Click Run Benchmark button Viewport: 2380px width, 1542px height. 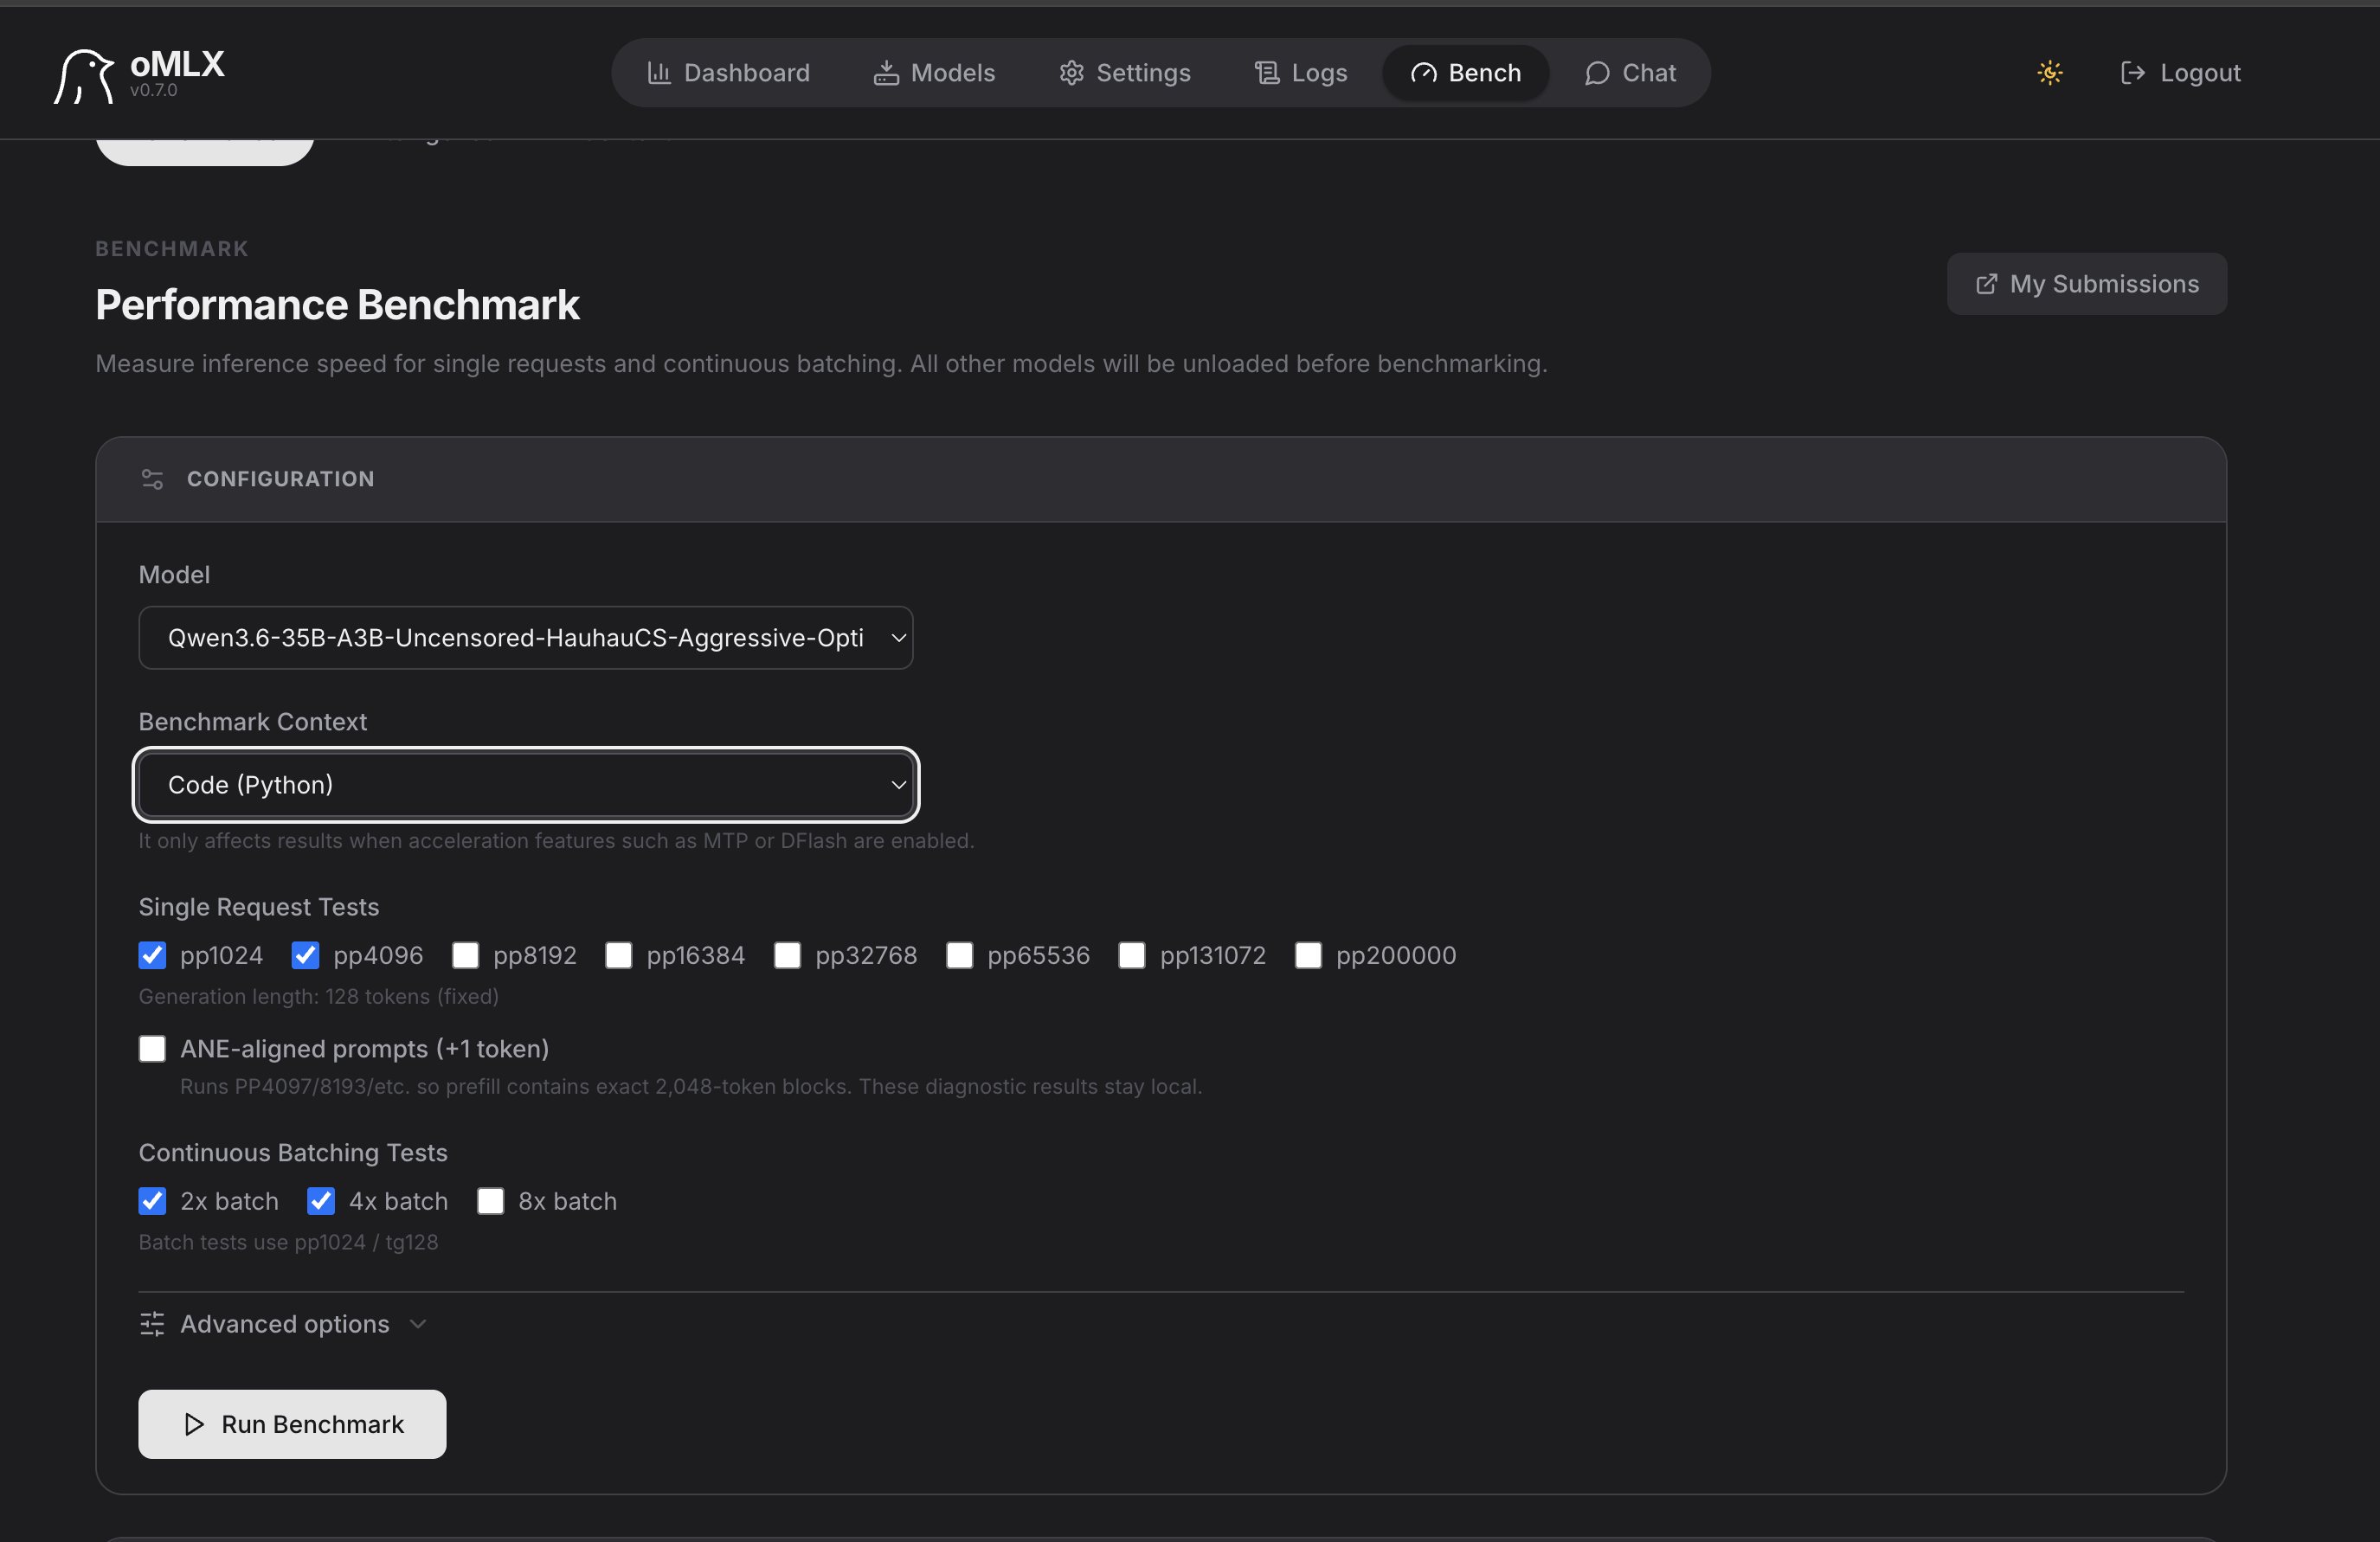pyautogui.click(x=292, y=1424)
